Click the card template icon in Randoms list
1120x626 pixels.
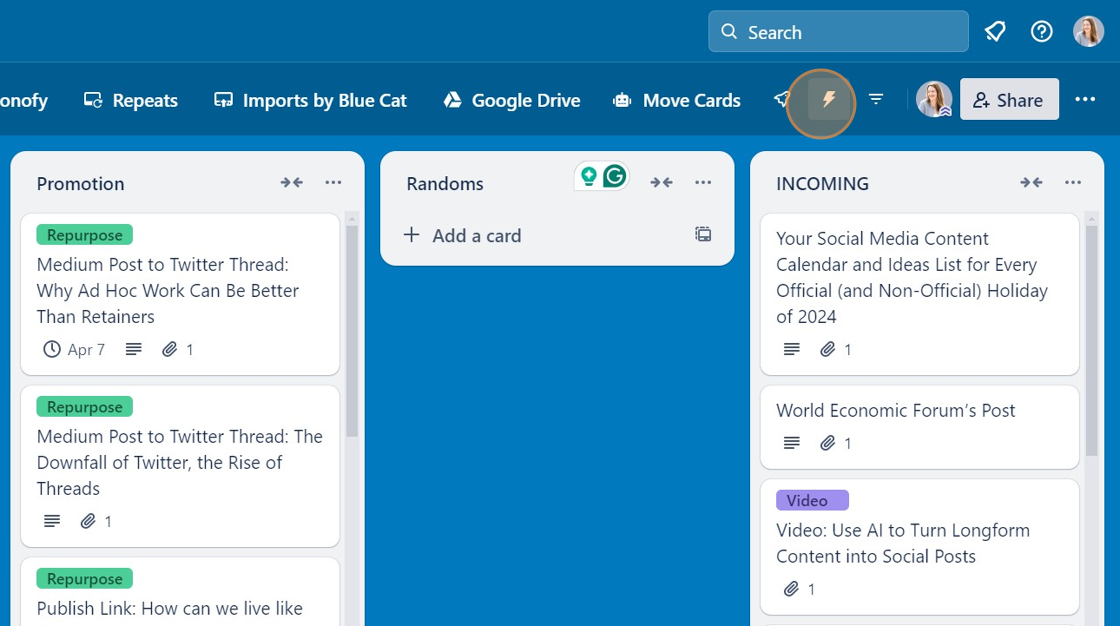click(x=703, y=233)
